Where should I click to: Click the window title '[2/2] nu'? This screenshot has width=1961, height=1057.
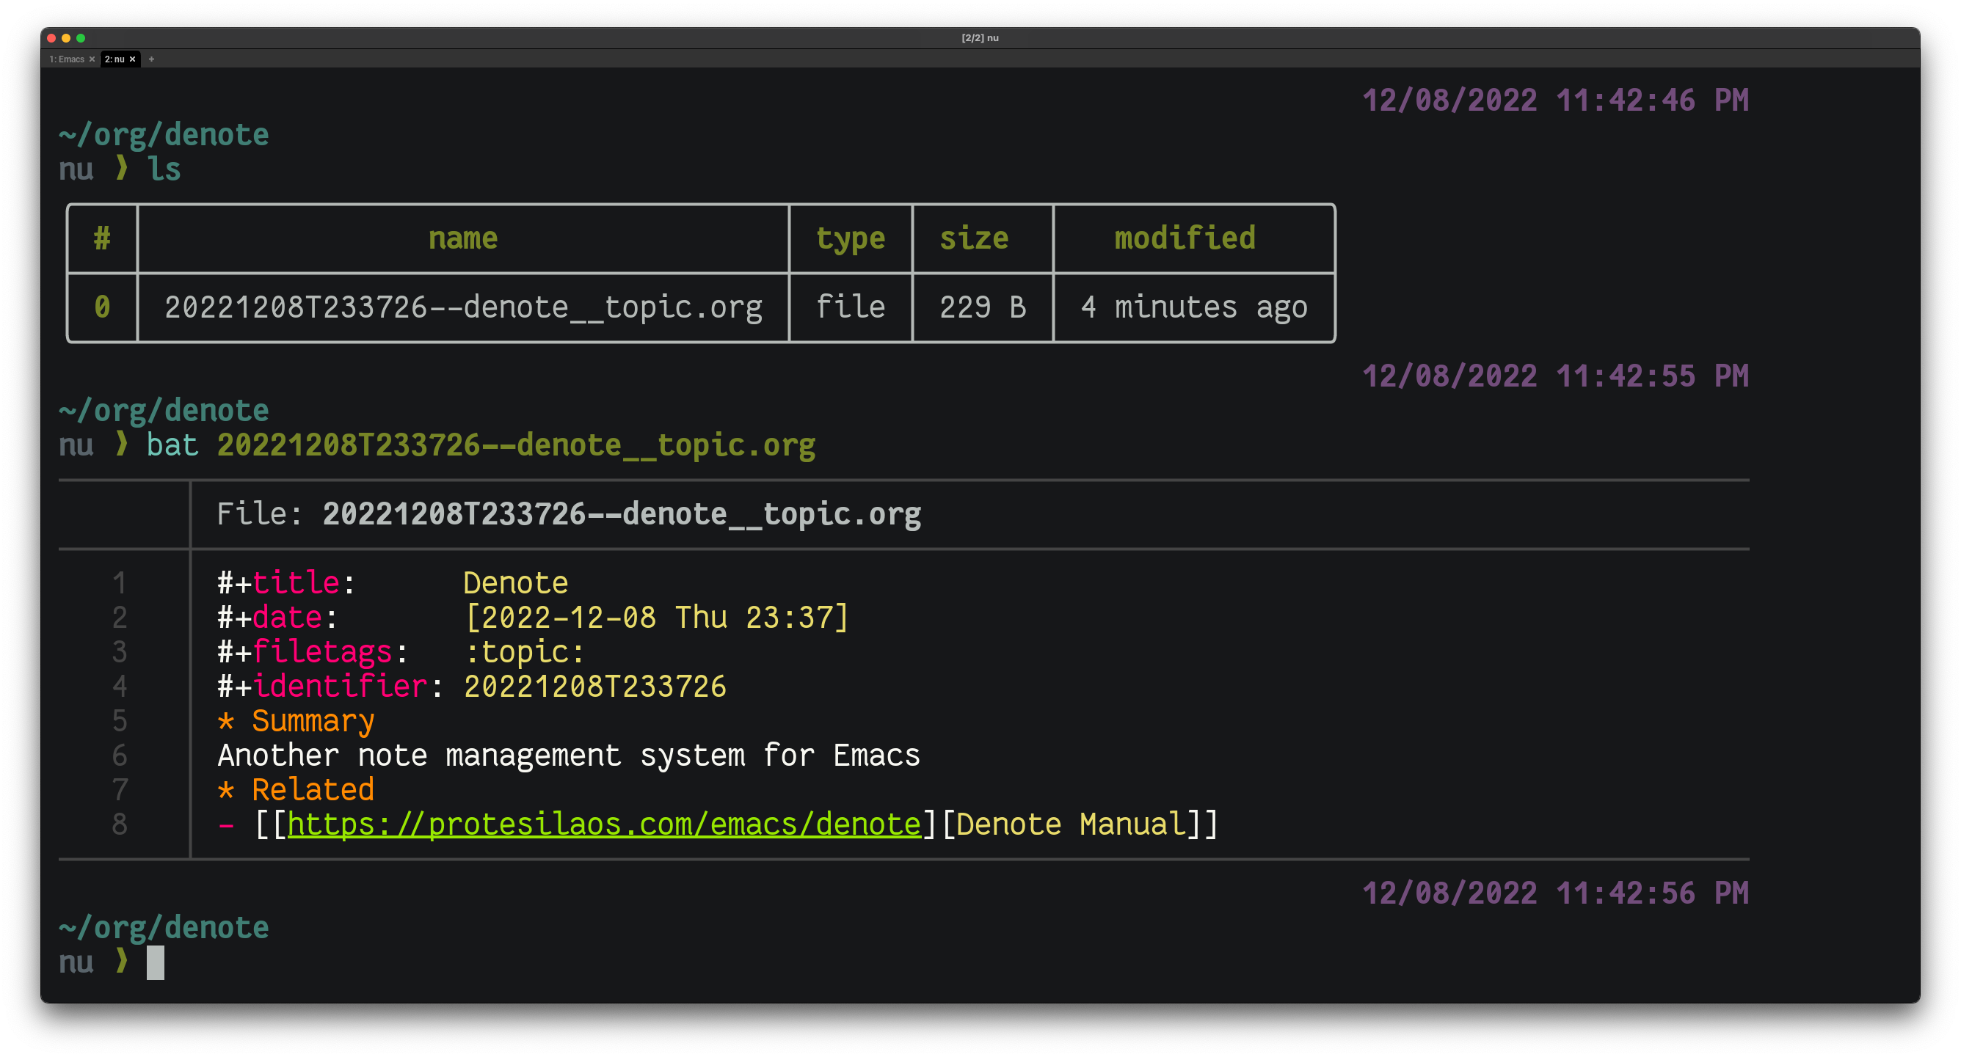point(980,38)
